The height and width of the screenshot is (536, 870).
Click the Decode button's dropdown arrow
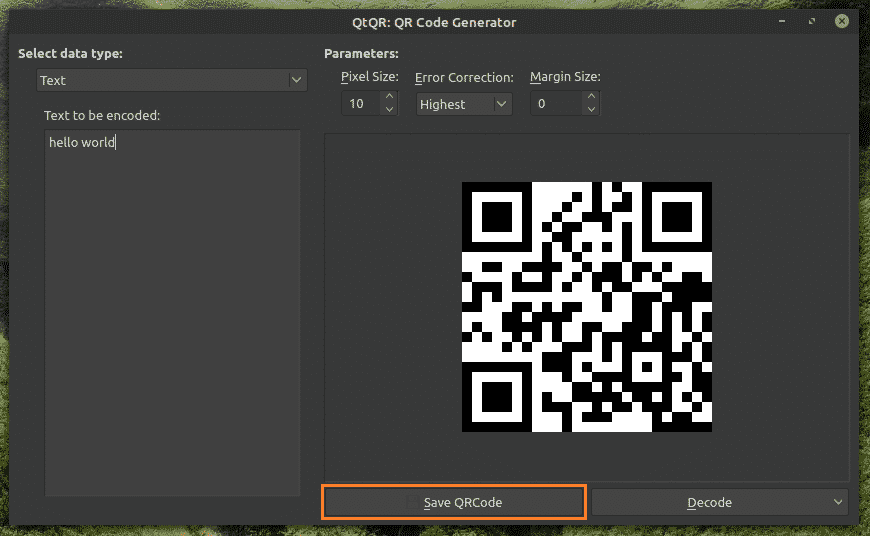[837, 502]
